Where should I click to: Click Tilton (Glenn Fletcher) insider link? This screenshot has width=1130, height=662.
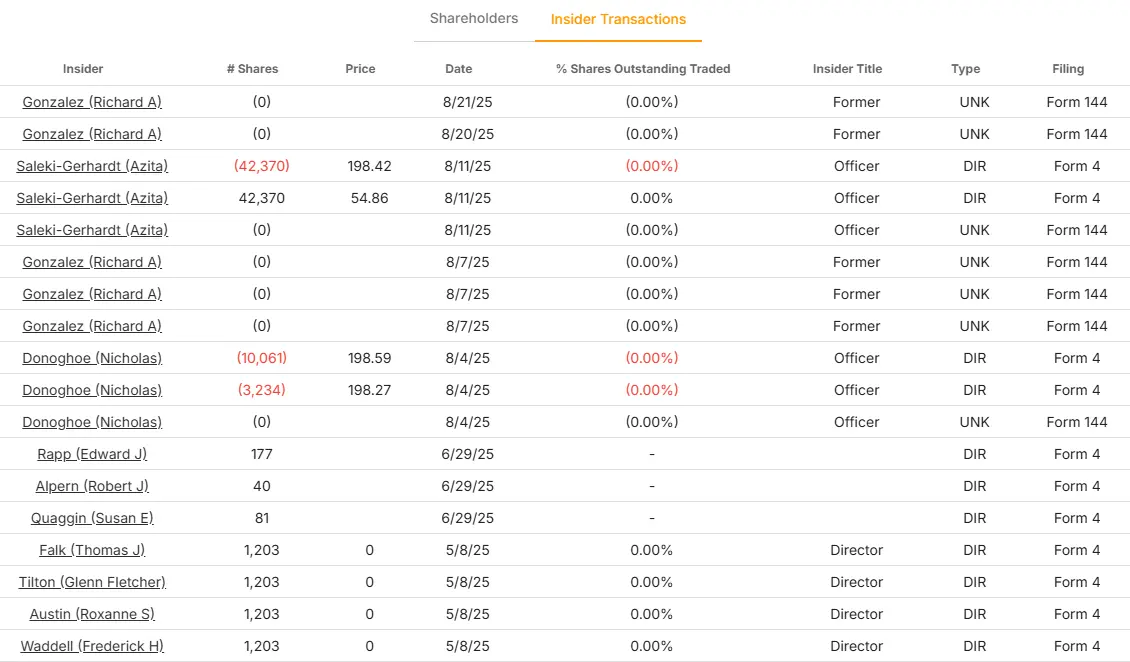[x=92, y=582]
